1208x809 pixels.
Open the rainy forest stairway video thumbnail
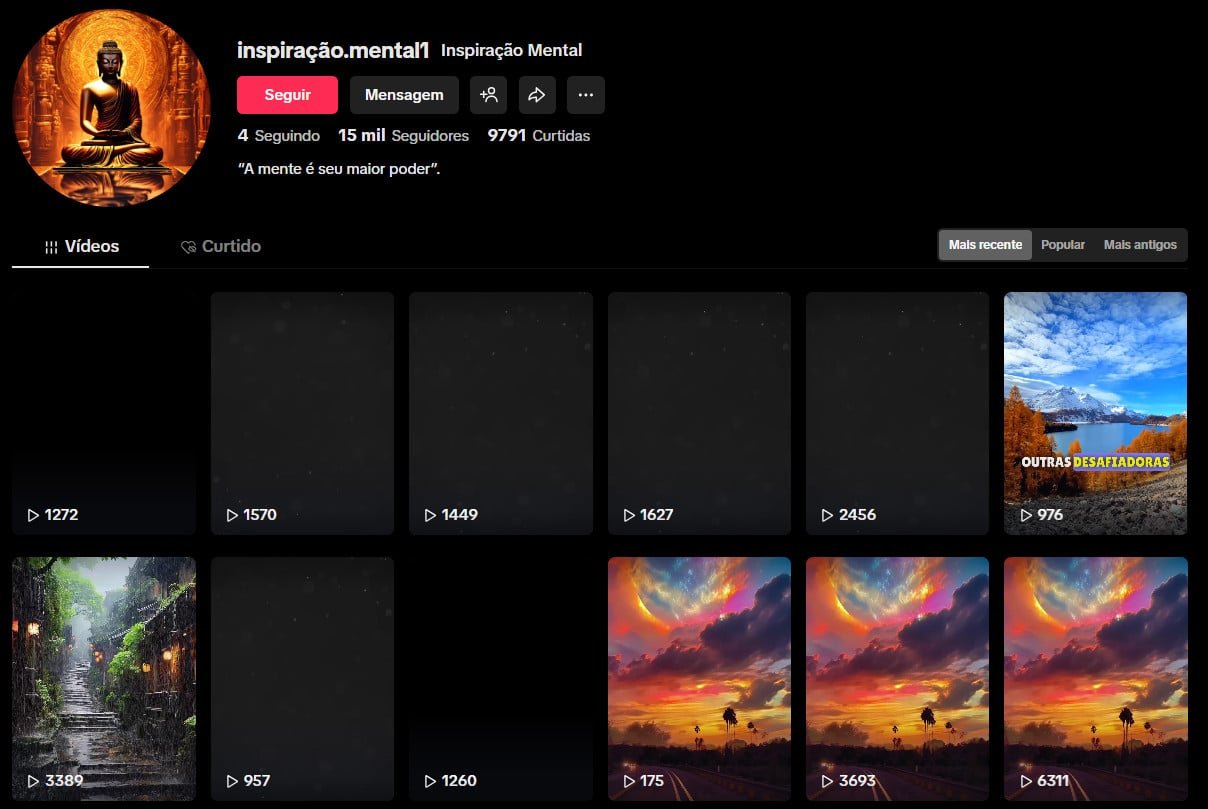[103, 679]
